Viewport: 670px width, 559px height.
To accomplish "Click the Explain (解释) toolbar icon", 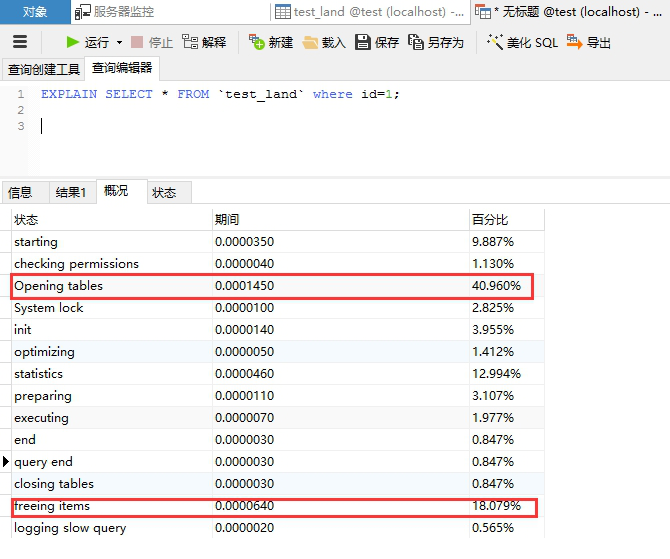I will click(x=190, y=42).
